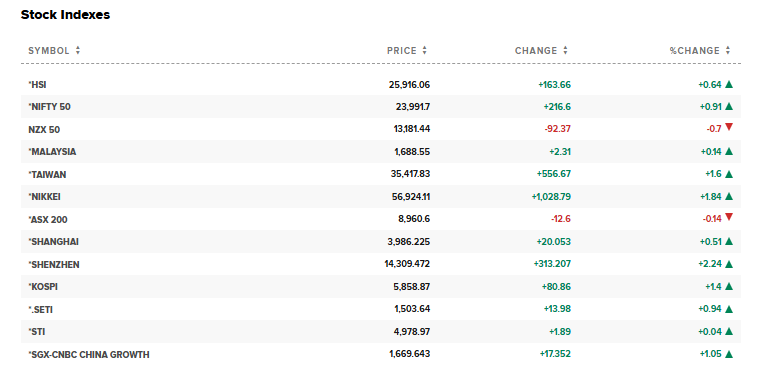Select the change value +17.352
The image size is (760, 373).
(x=555, y=354)
